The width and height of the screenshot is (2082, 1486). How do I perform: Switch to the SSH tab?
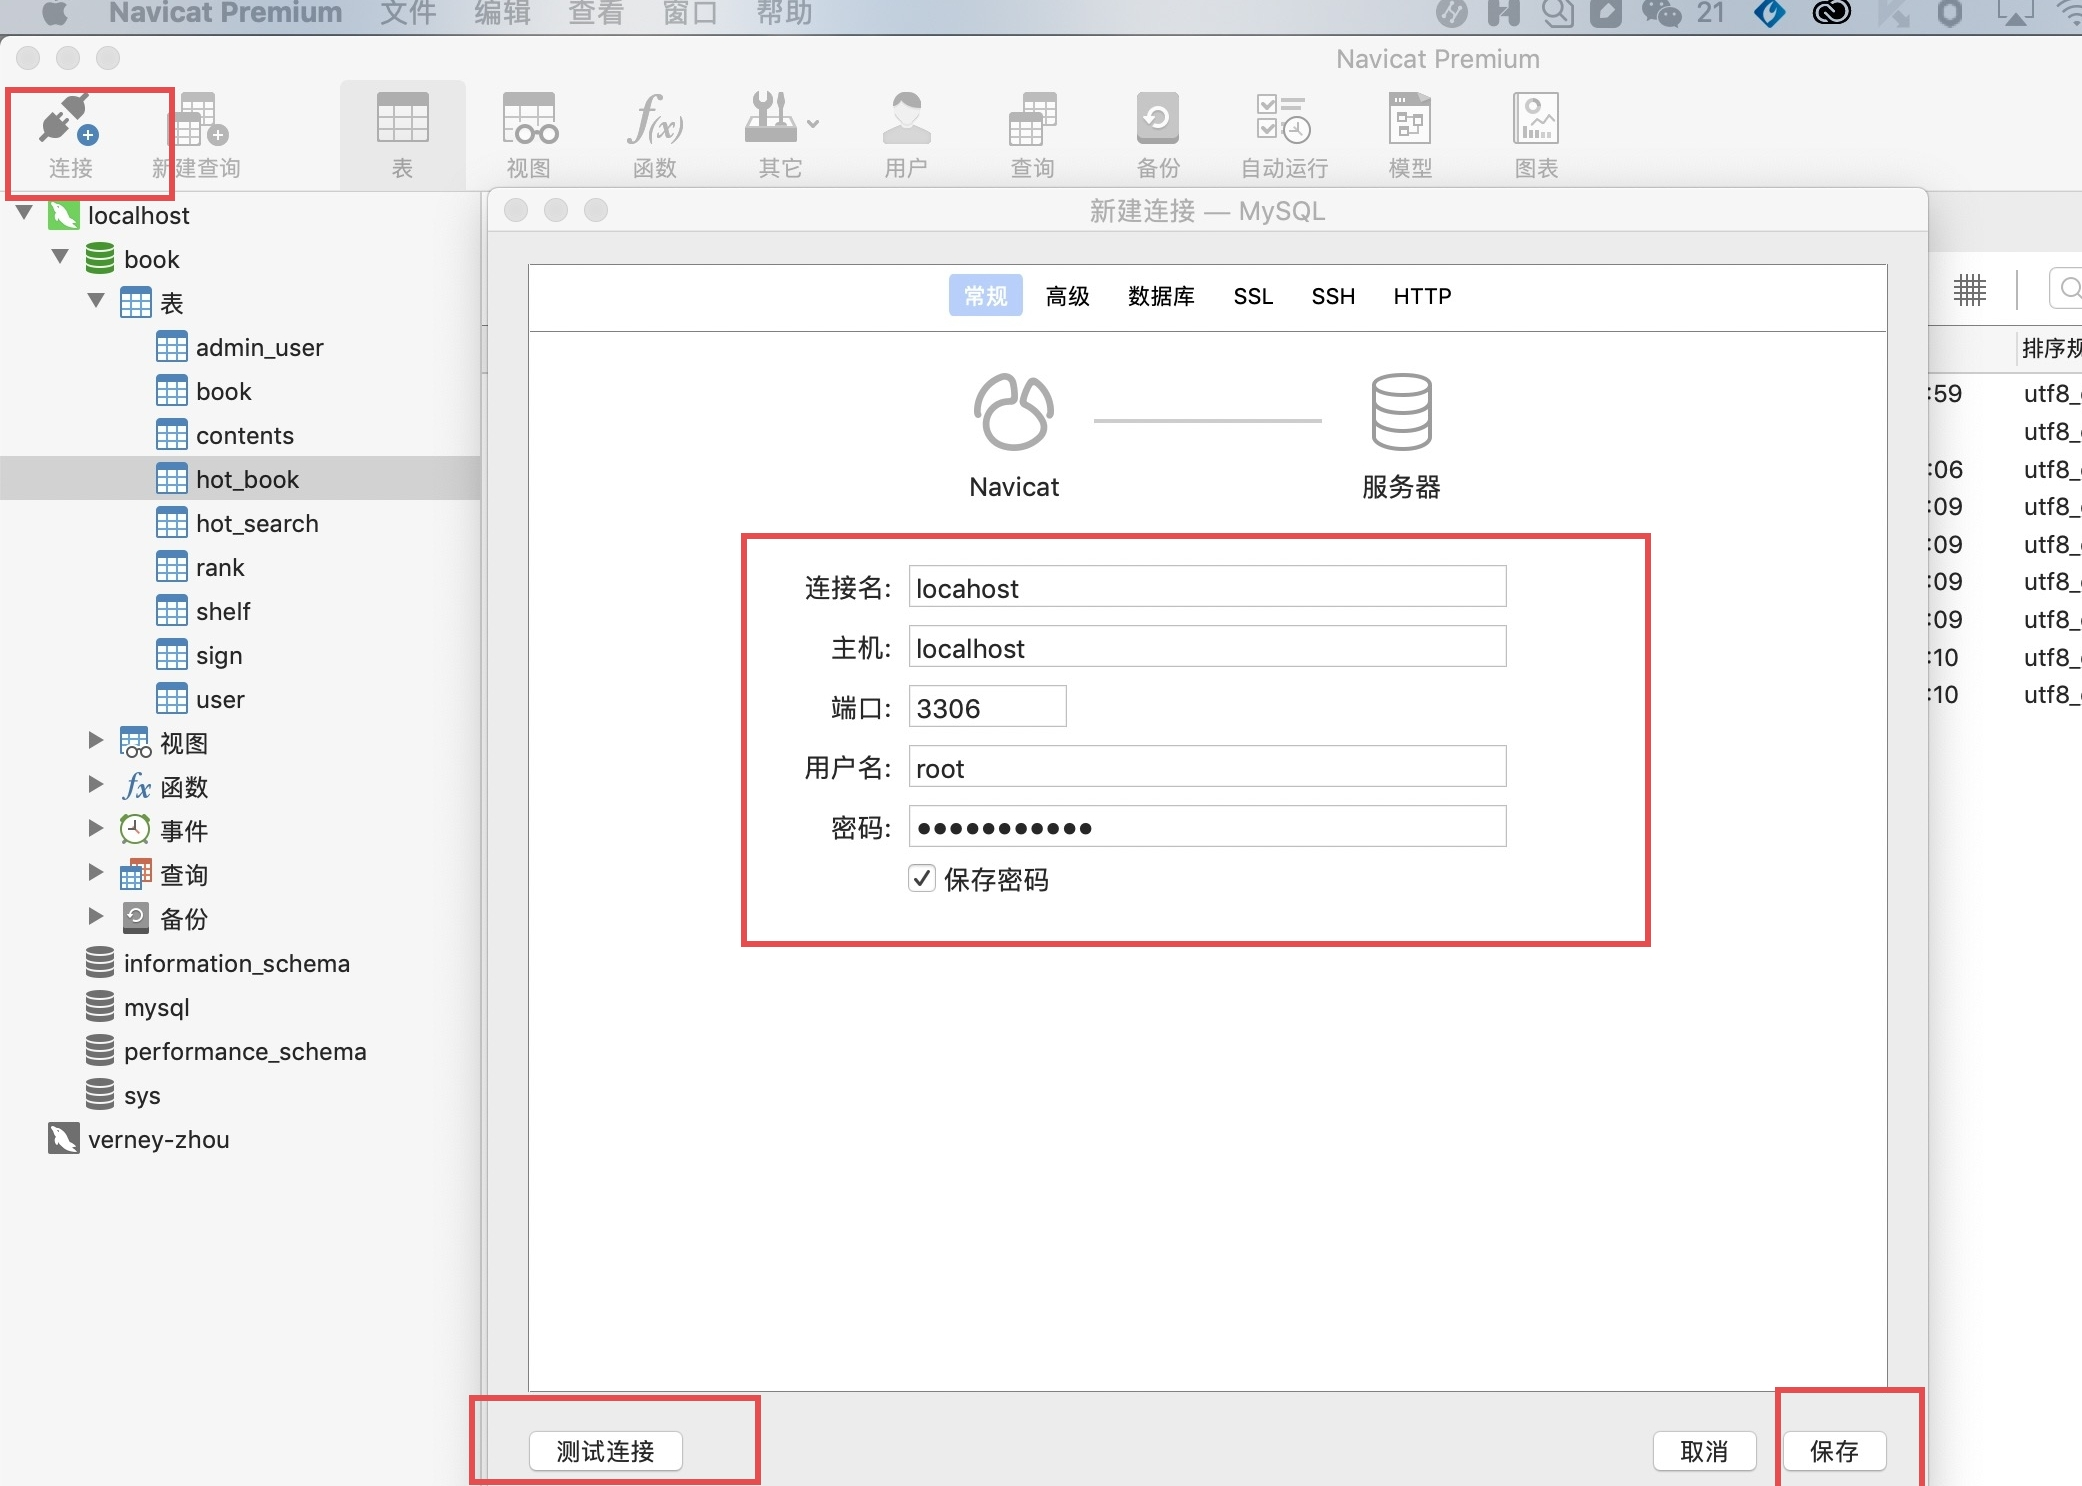click(1333, 296)
